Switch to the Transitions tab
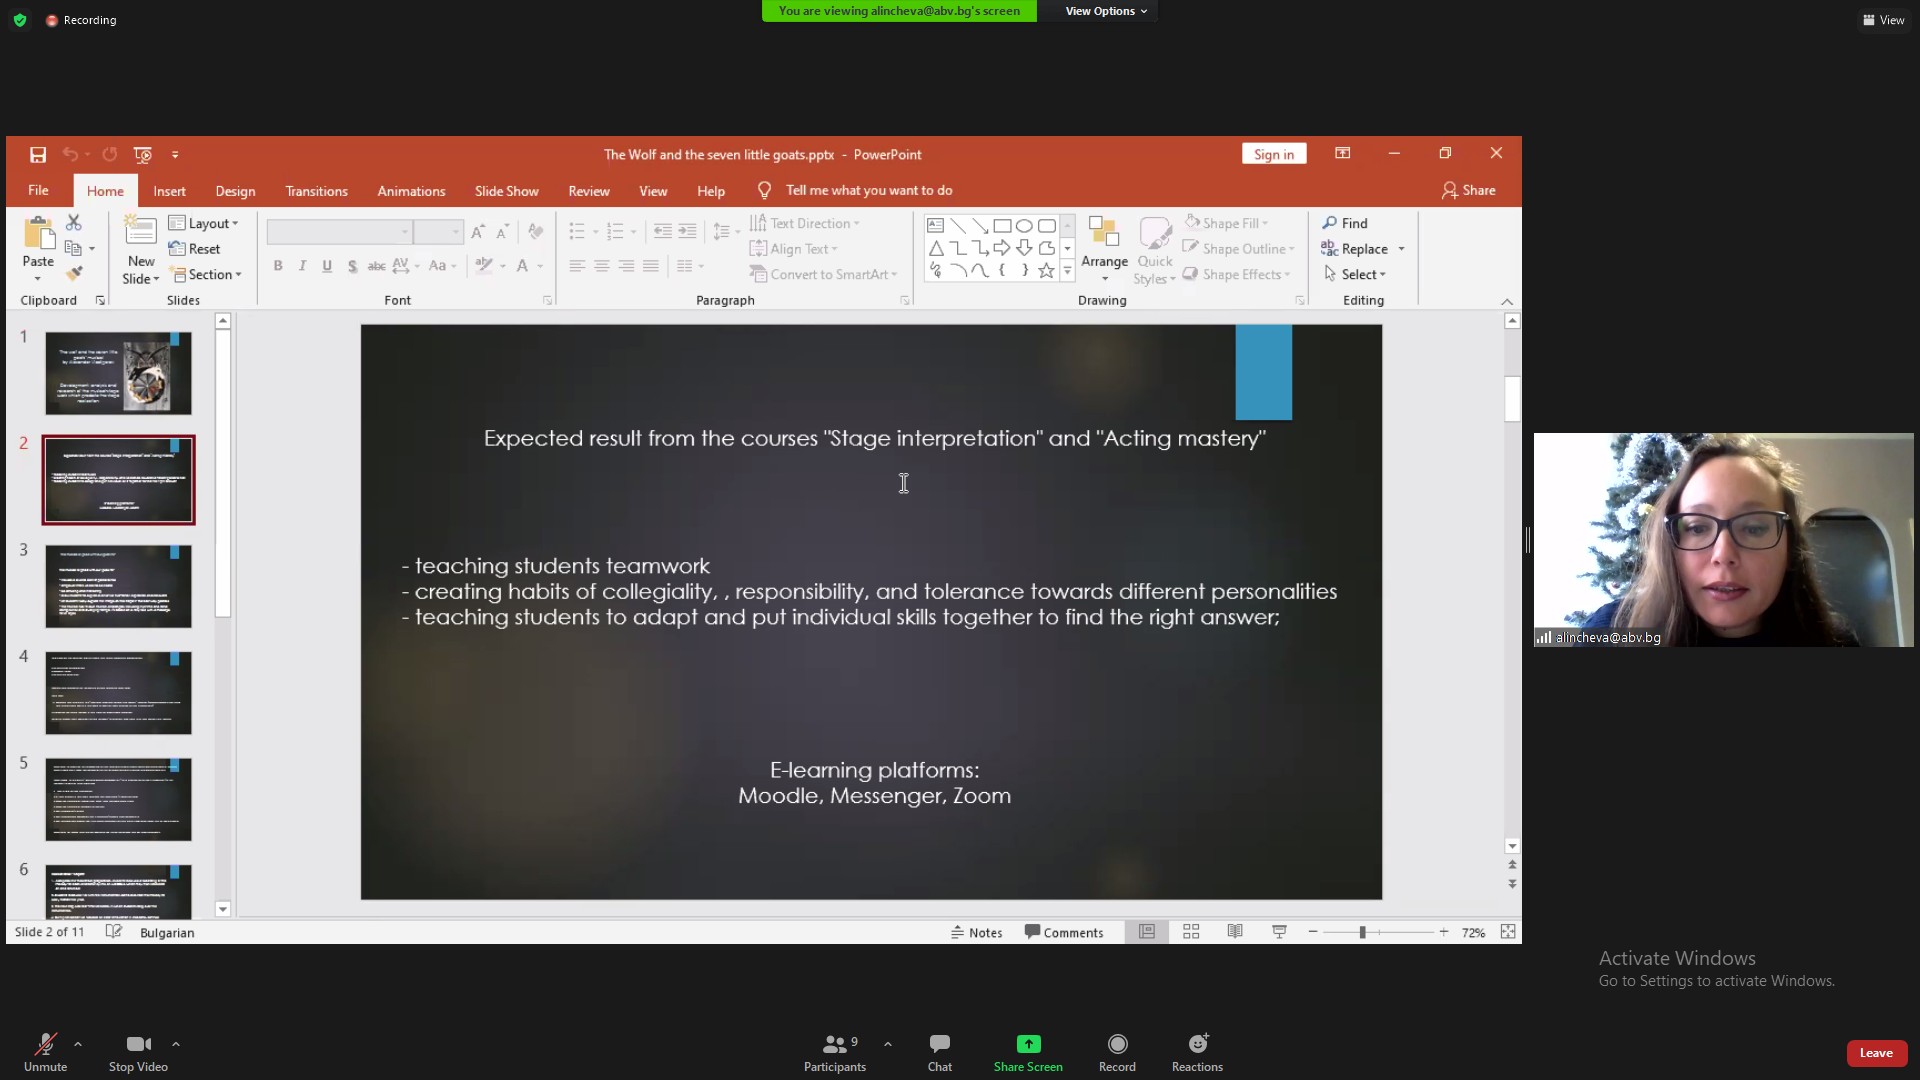Screen dimensions: 1920x1080 point(316,191)
